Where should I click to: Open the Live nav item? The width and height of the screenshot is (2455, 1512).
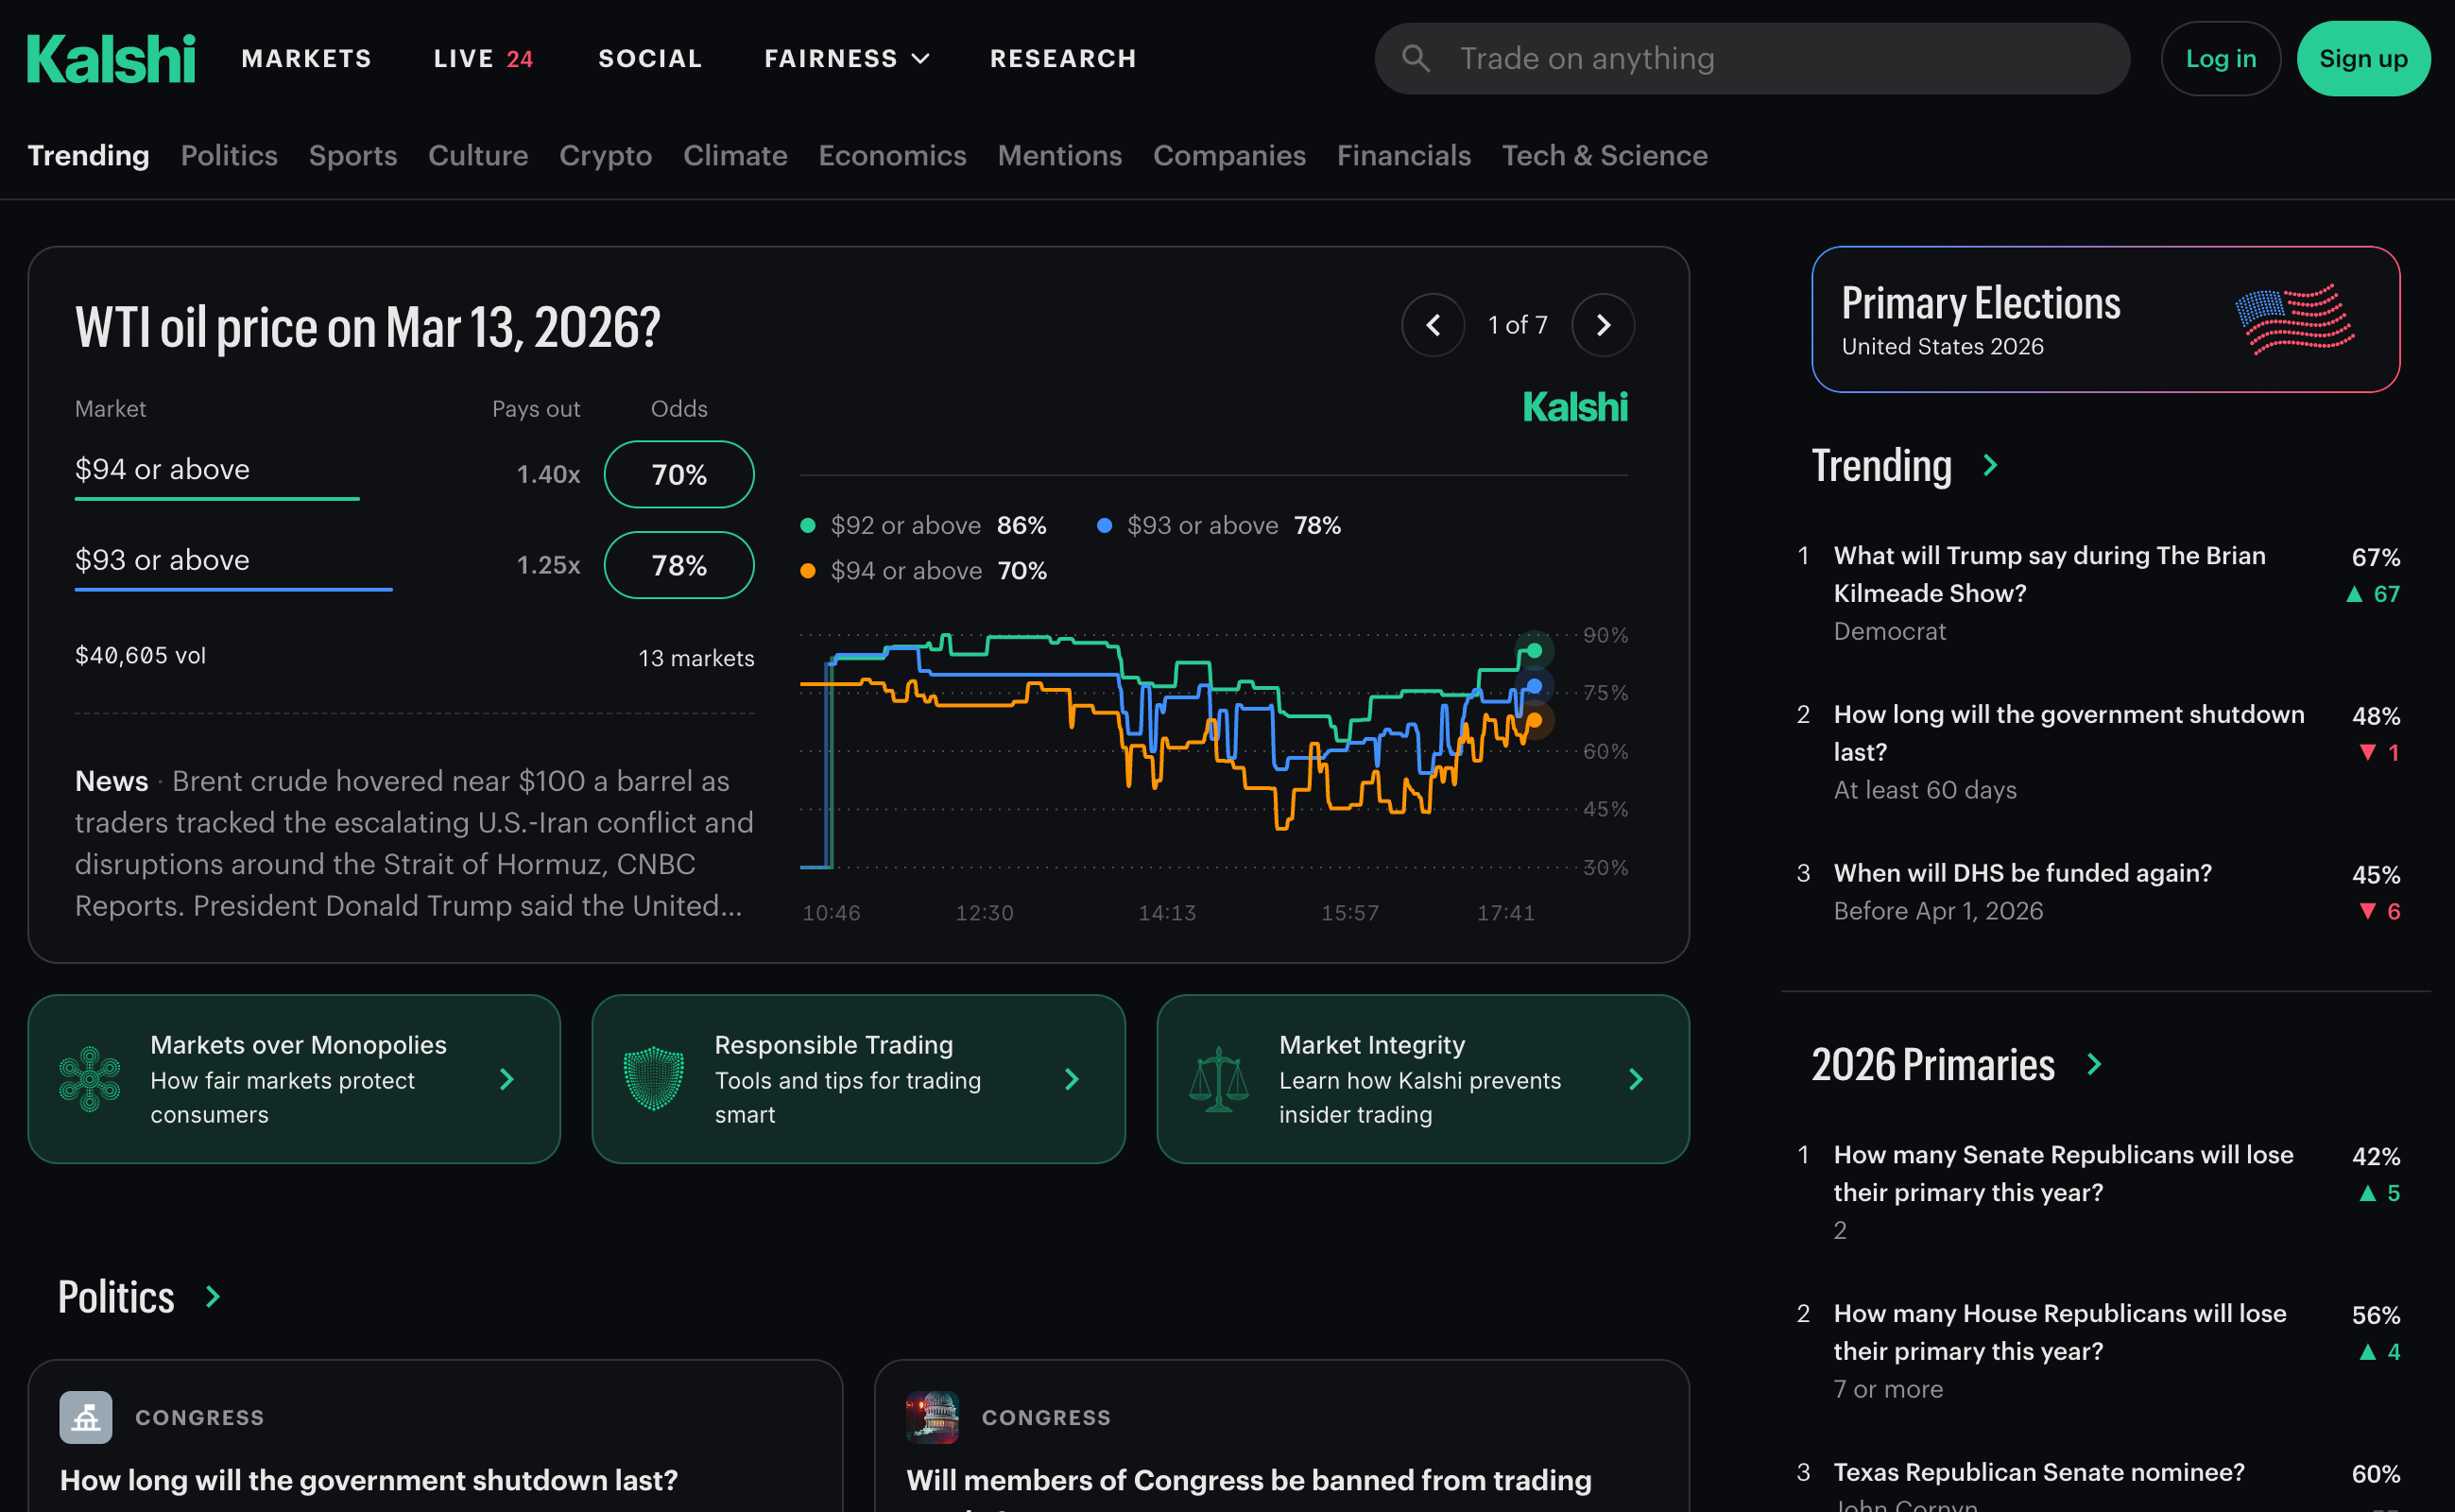coord(483,59)
